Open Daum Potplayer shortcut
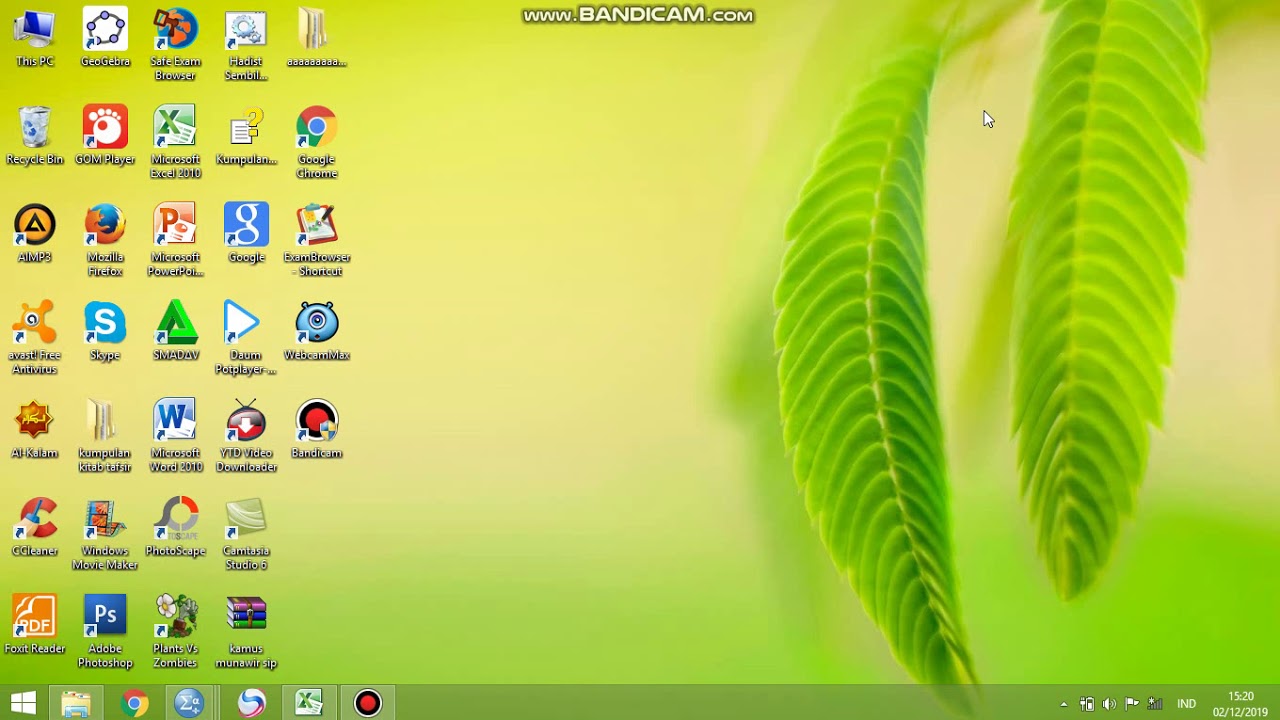The width and height of the screenshot is (1280, 720). [x=246, y=339]
